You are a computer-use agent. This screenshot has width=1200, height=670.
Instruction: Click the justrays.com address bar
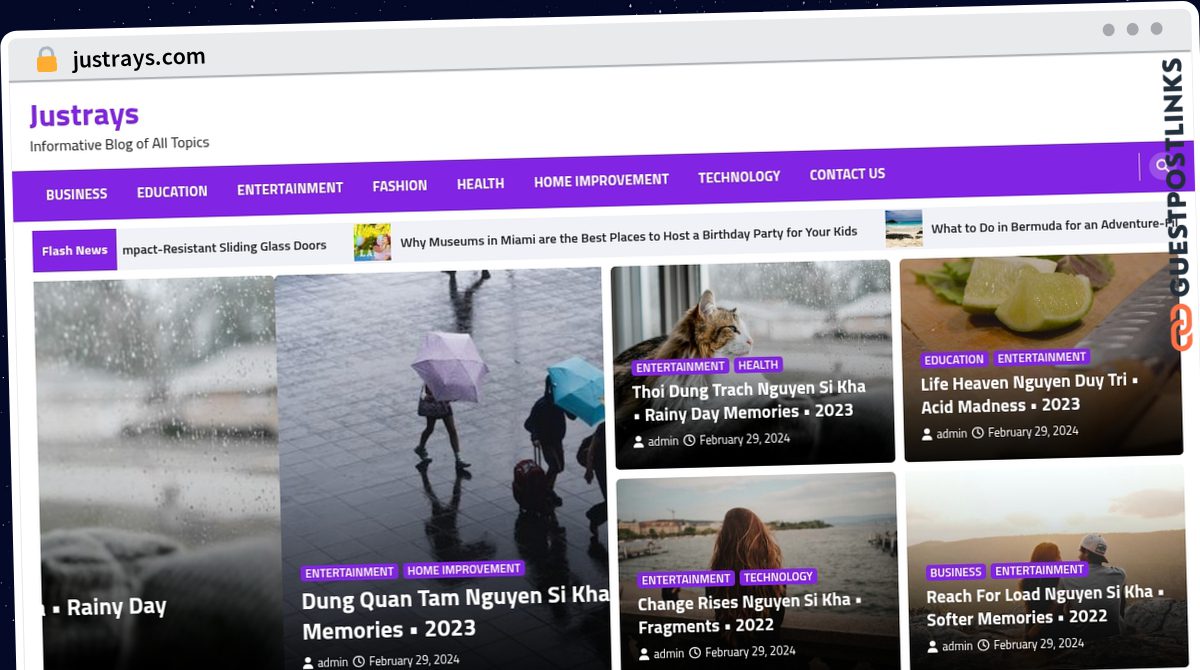139,59
